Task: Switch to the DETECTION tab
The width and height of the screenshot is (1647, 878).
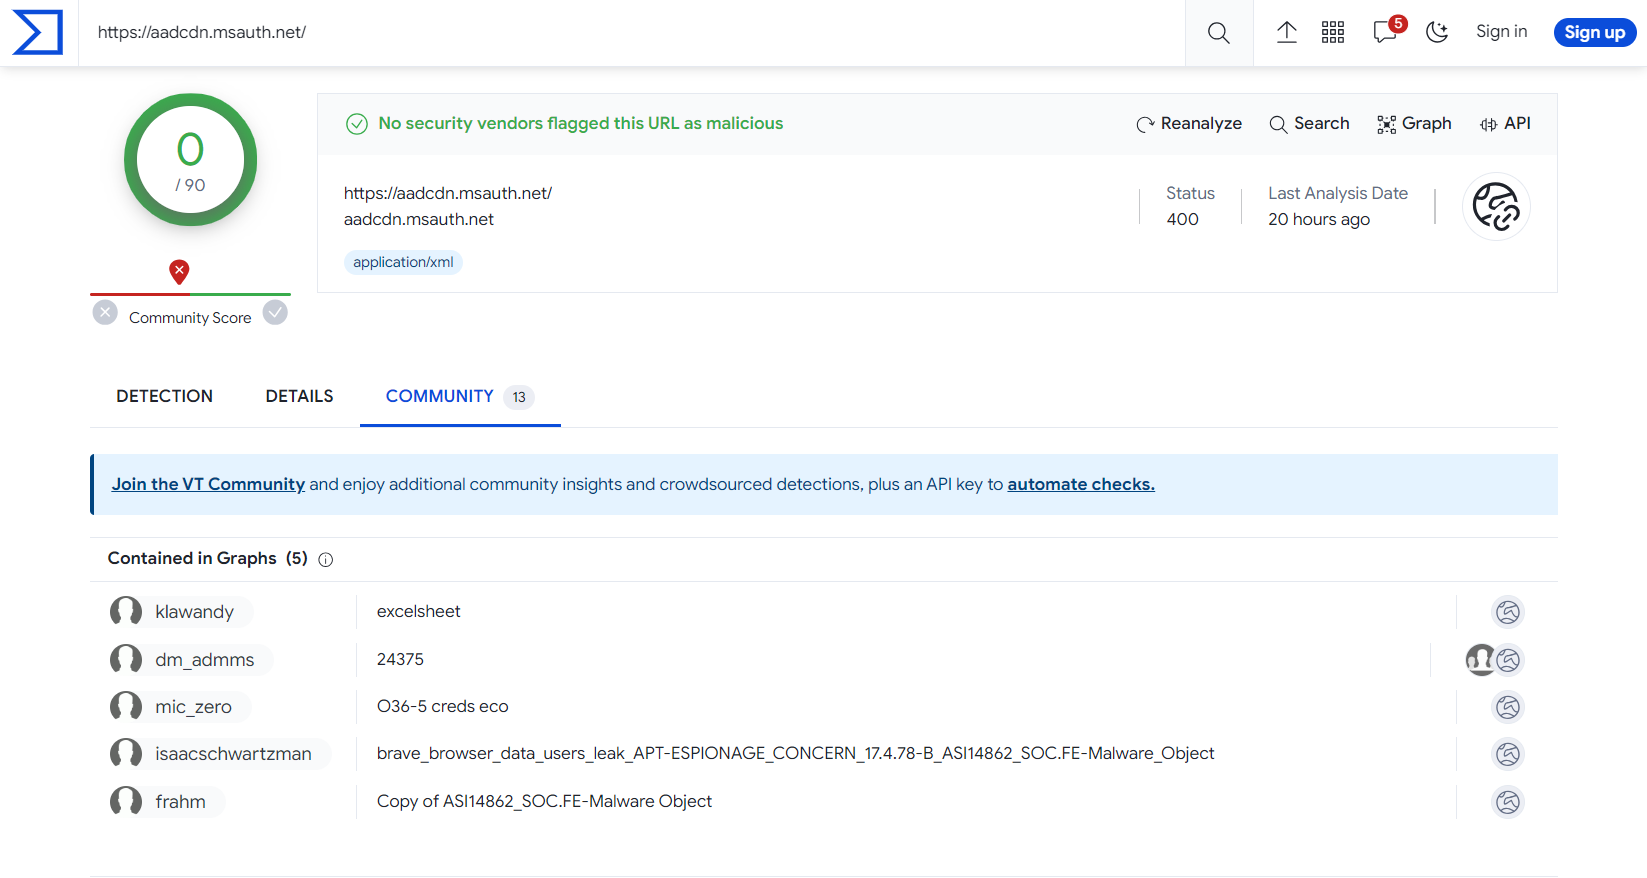Action: [164, 396]
